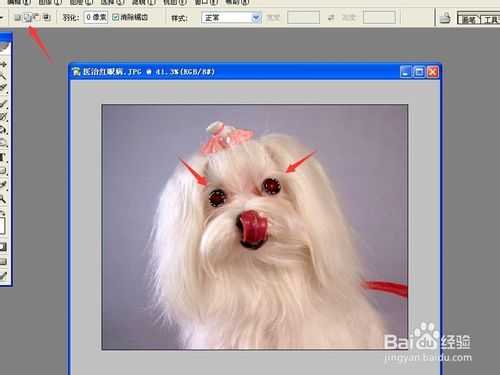Click the dog's right red eye in image
The image size is (500, 375).
tap(271, 186)
